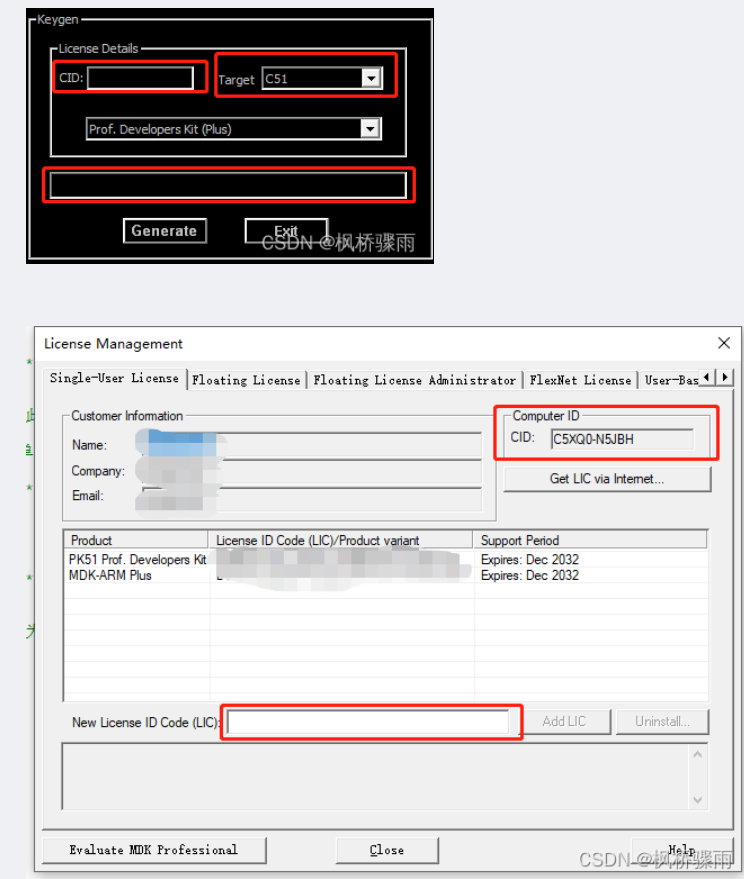Screen dimensions: 744x879
Task: Click the Computer ID CID field C5XQ0-N5JBH
Action: point(622,439)
